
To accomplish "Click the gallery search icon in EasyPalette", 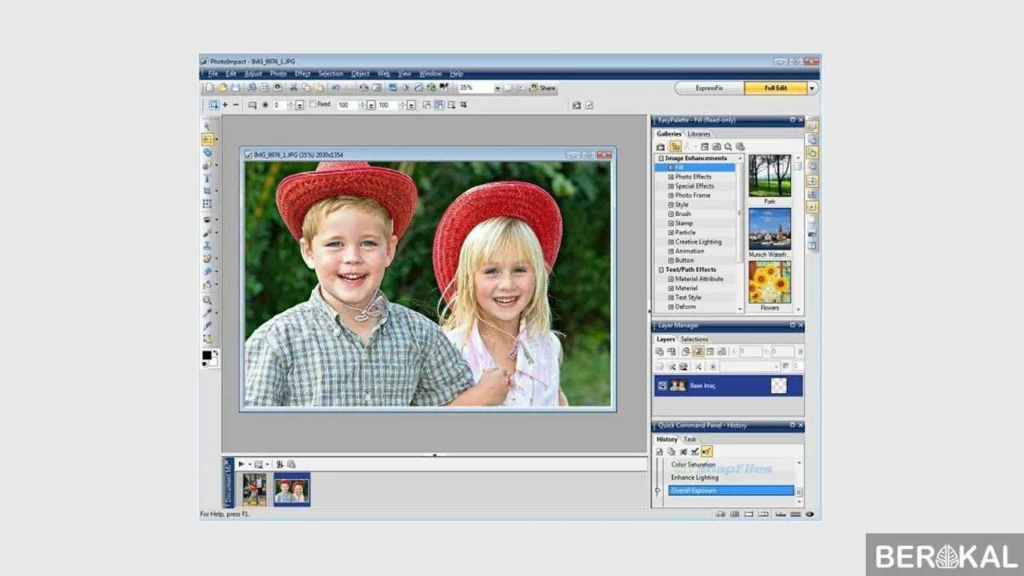I will pos(729,145).
